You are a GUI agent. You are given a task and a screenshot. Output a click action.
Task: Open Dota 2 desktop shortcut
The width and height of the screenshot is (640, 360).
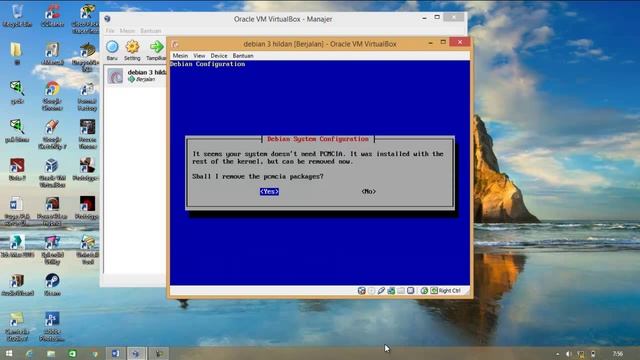pyautogui.click(x=17, y=169)
